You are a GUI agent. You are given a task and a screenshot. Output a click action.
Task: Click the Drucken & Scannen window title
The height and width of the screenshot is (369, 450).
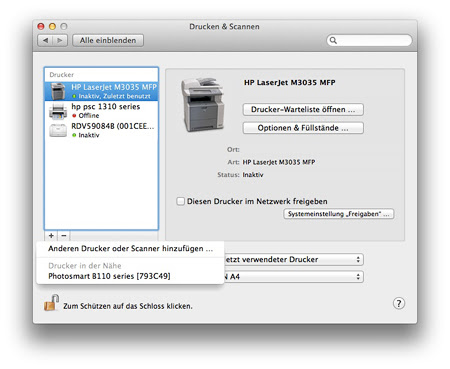click(224, 27)
